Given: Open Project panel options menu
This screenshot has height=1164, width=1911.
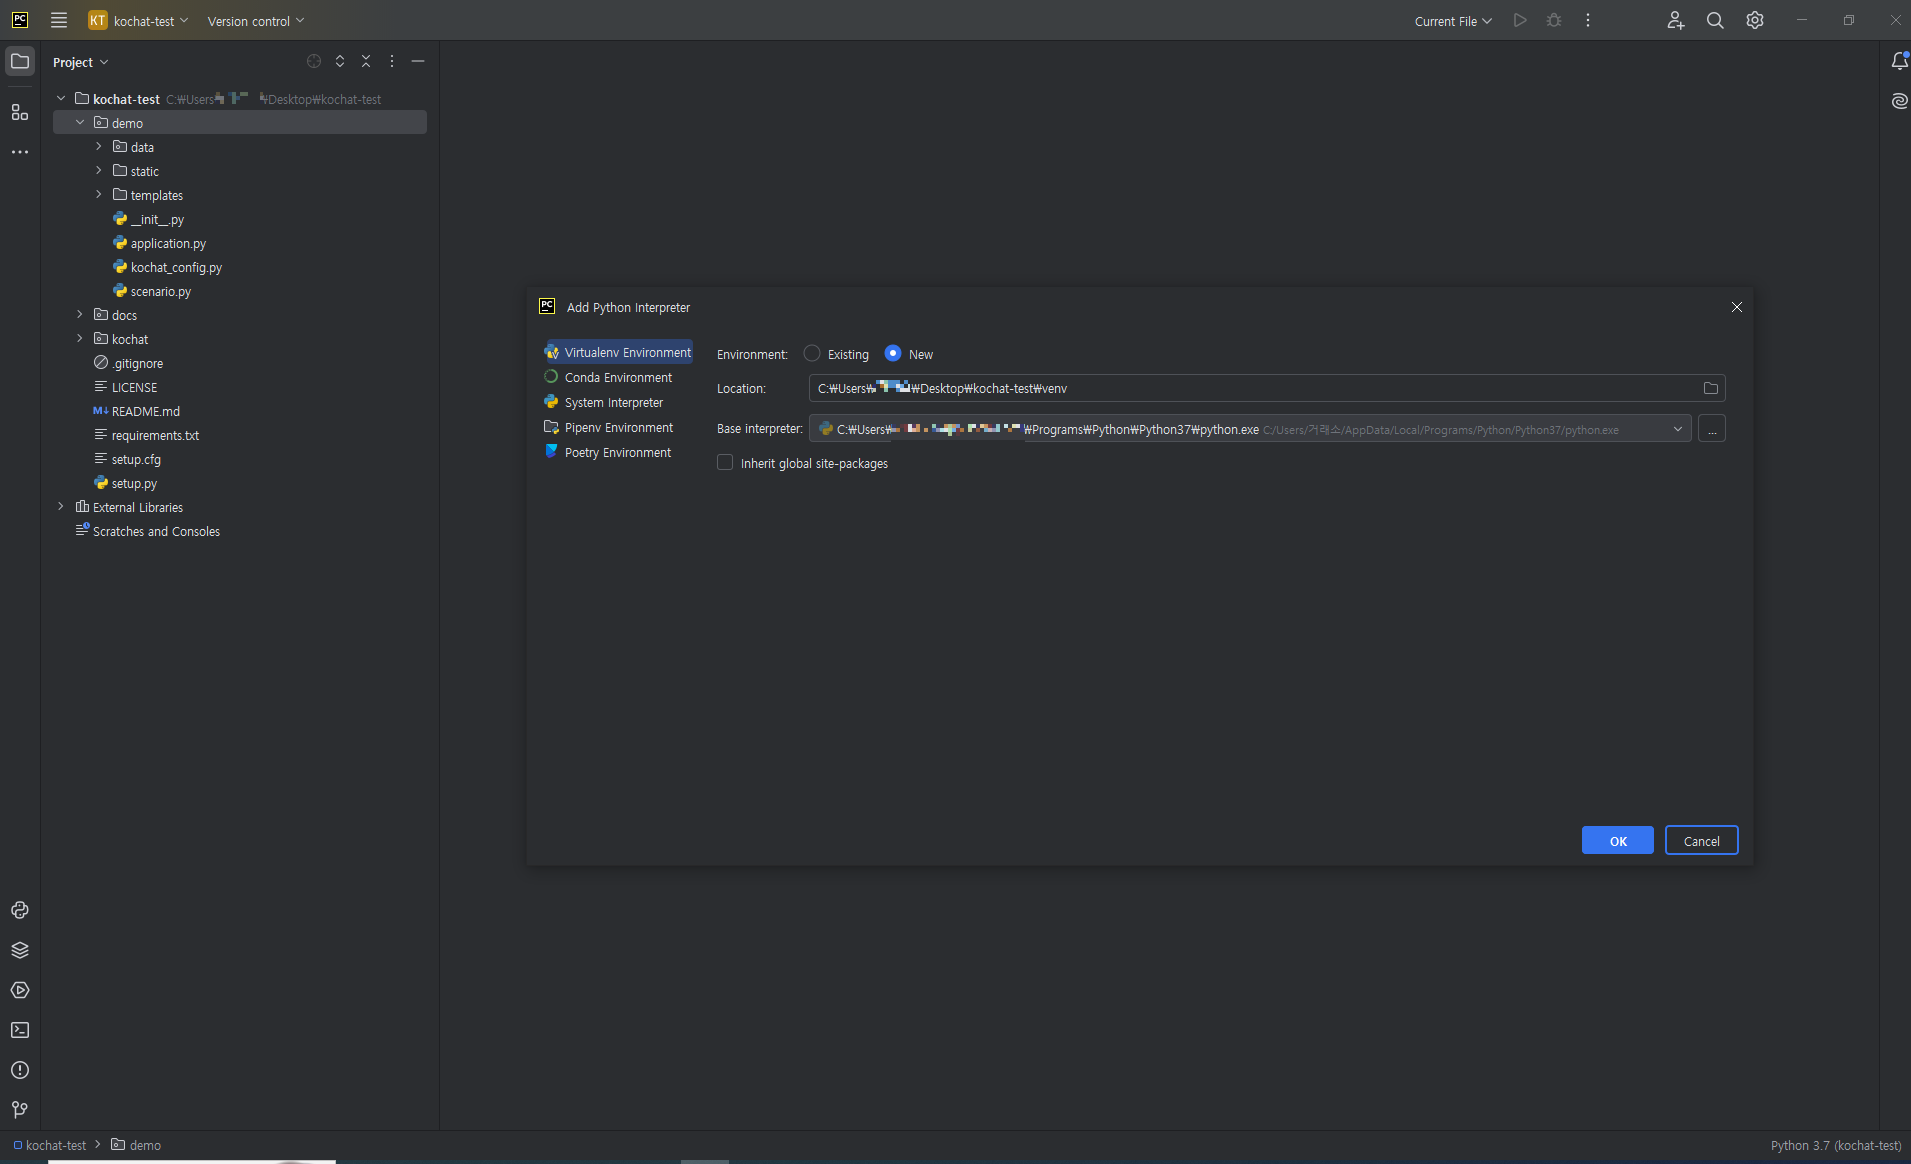Looking at the screenshot, I should tap(392, 61).
